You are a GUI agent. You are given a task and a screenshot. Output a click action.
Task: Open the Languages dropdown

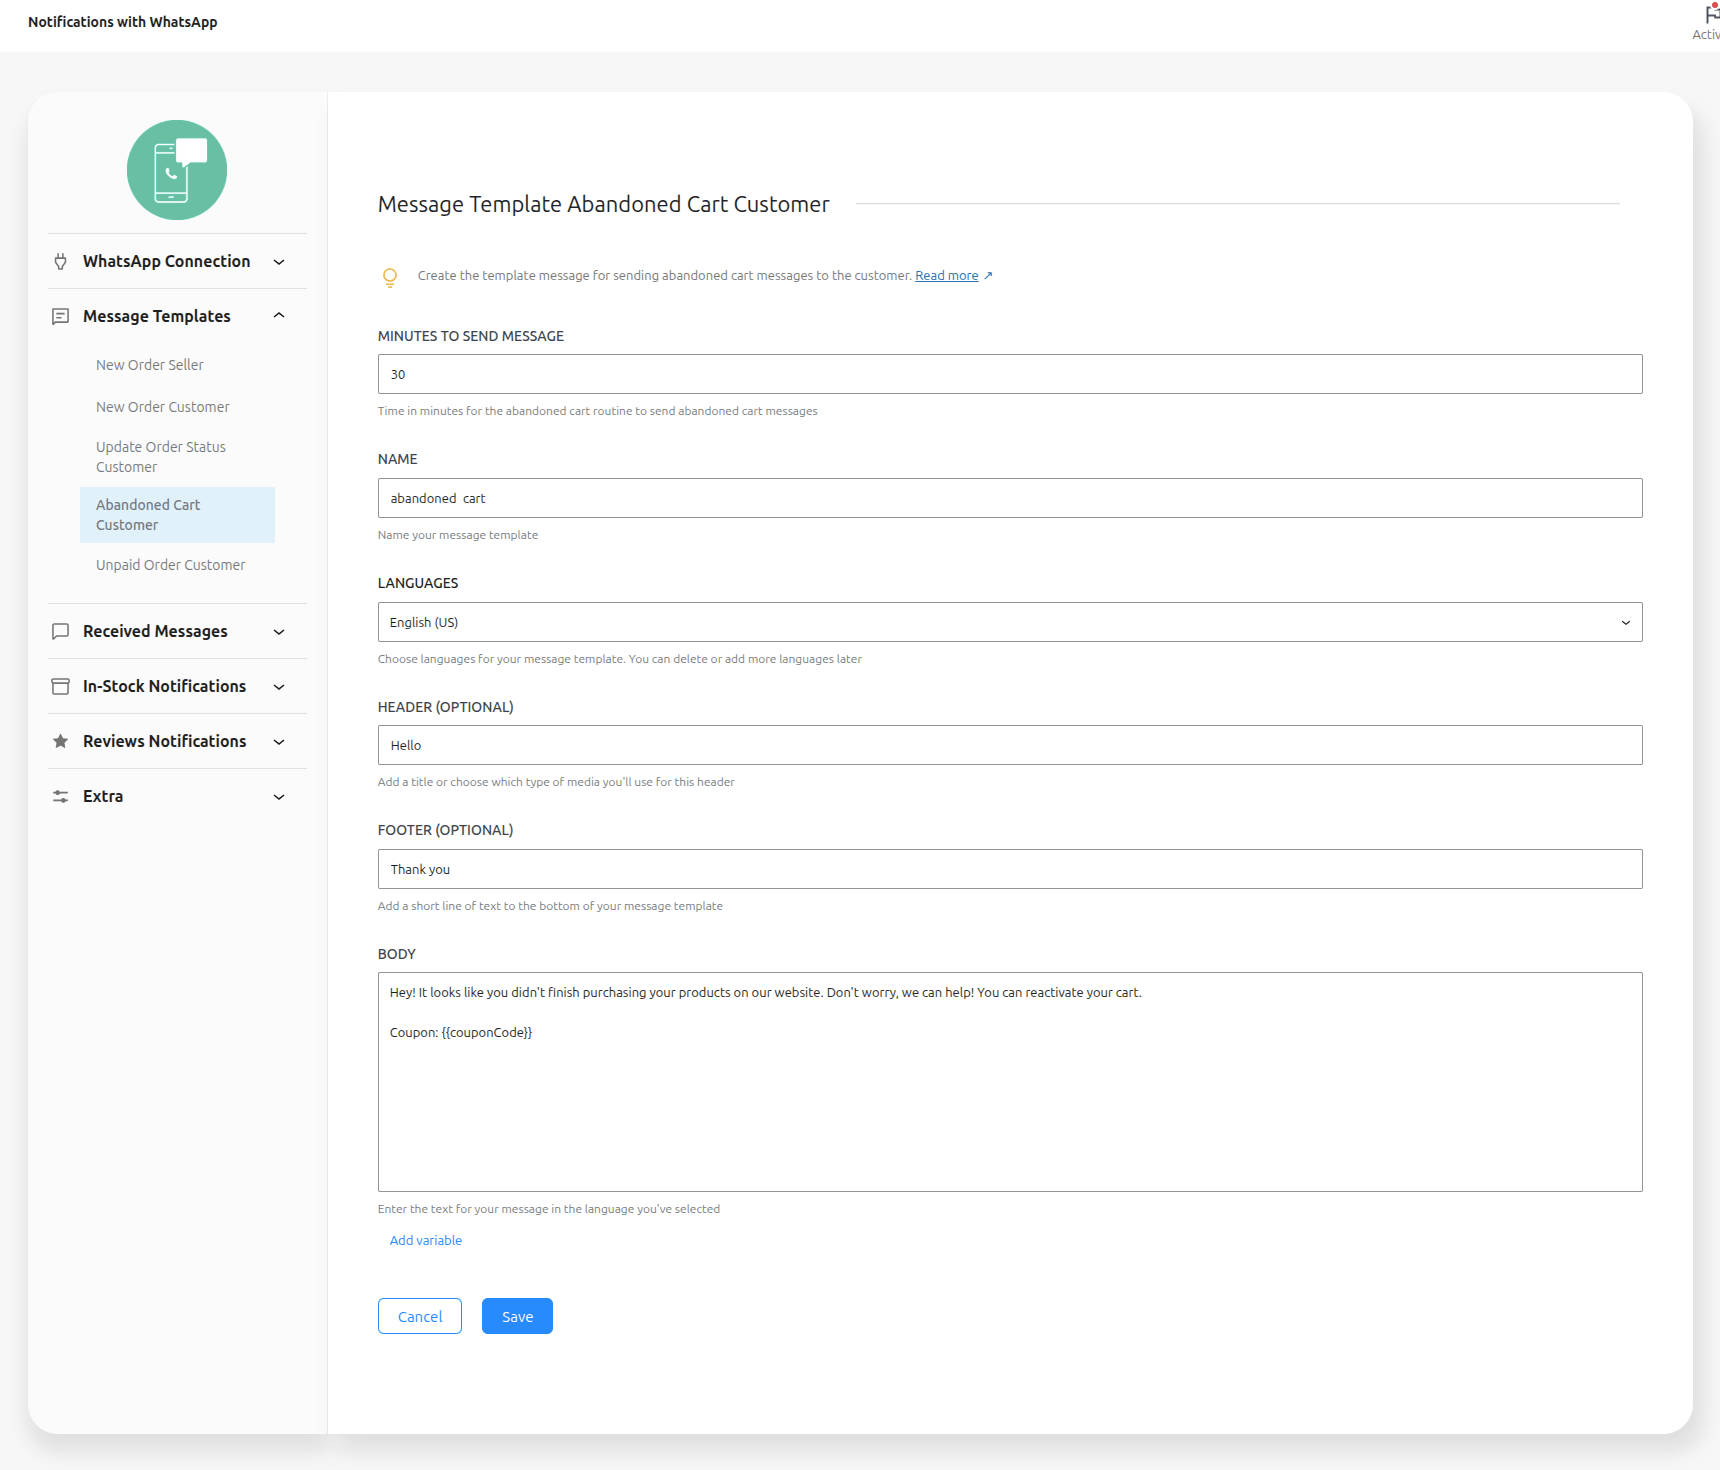tap(1009, 622)
